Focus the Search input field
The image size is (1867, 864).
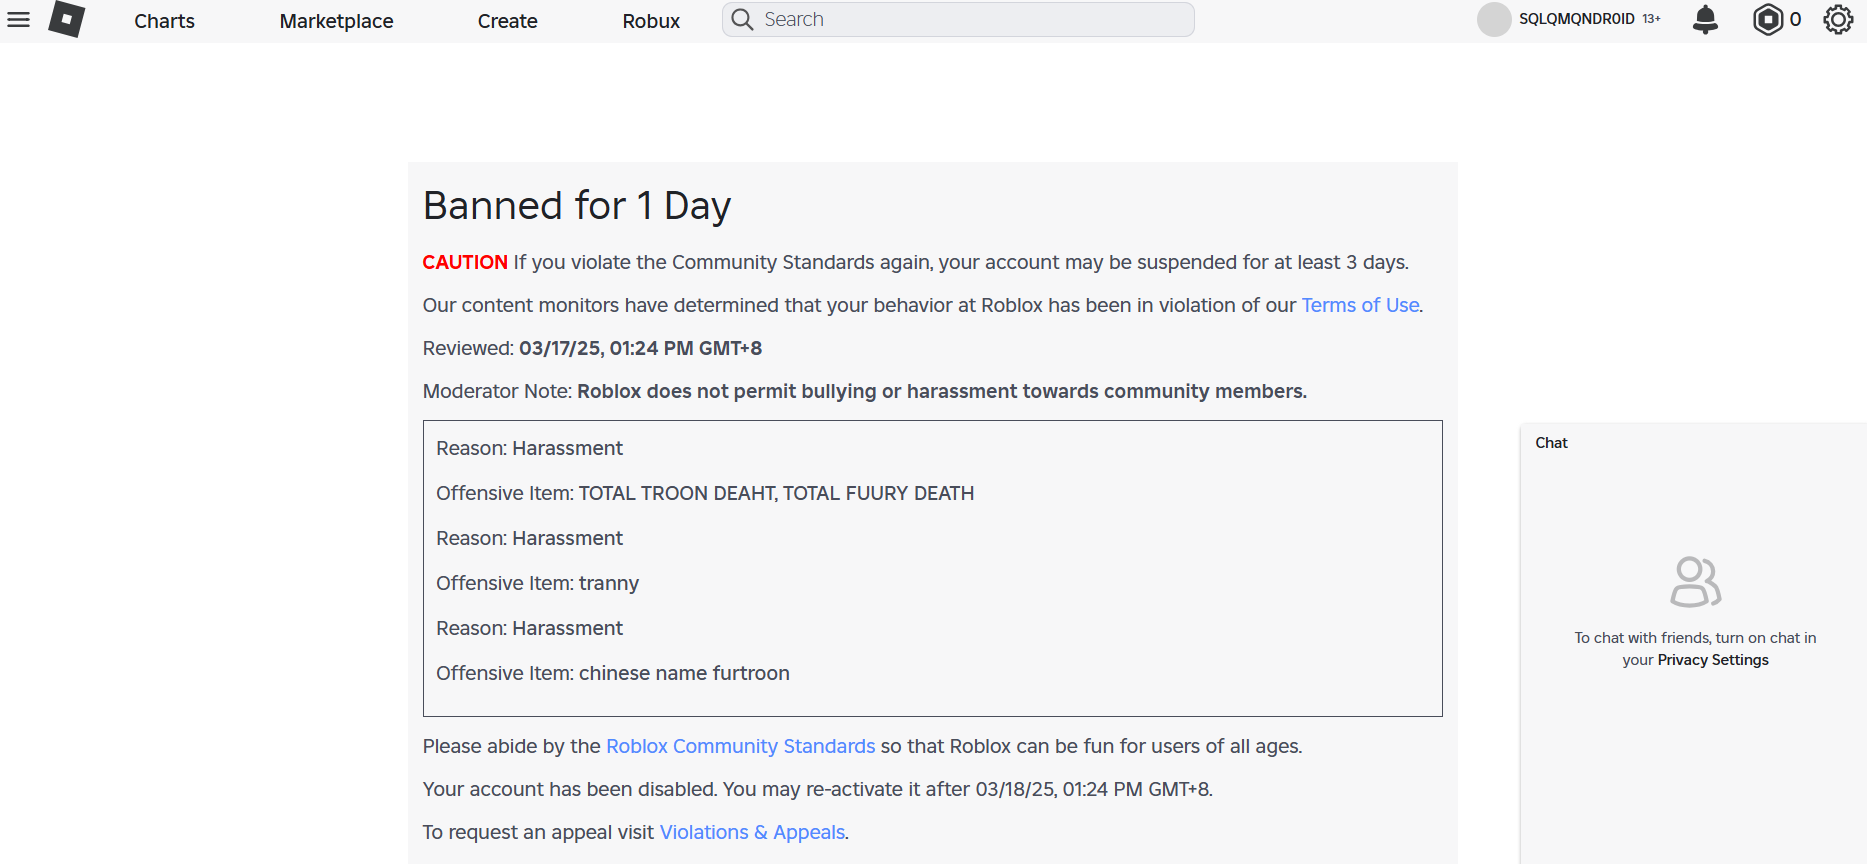(x=958, y=20)
